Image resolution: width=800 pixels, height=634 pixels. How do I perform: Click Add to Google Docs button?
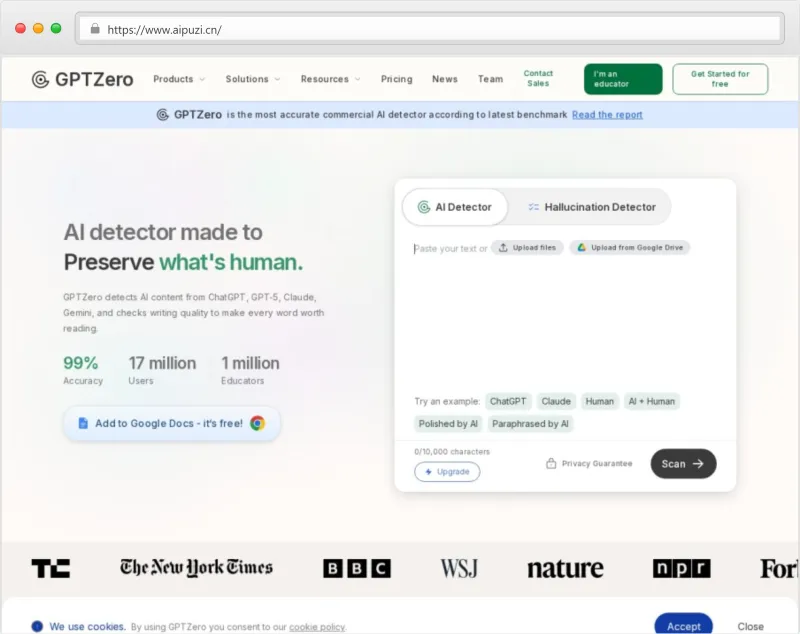click(172, 423)
